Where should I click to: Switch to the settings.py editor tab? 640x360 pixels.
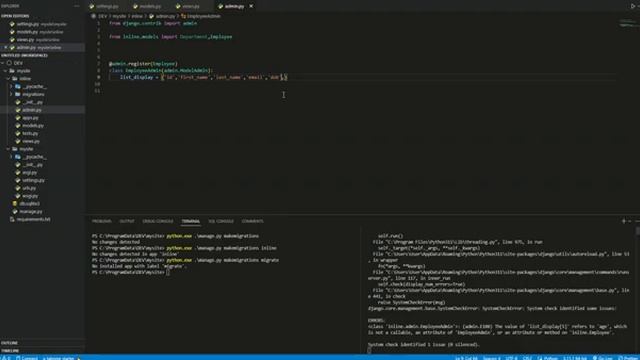(x=107, y=6)
